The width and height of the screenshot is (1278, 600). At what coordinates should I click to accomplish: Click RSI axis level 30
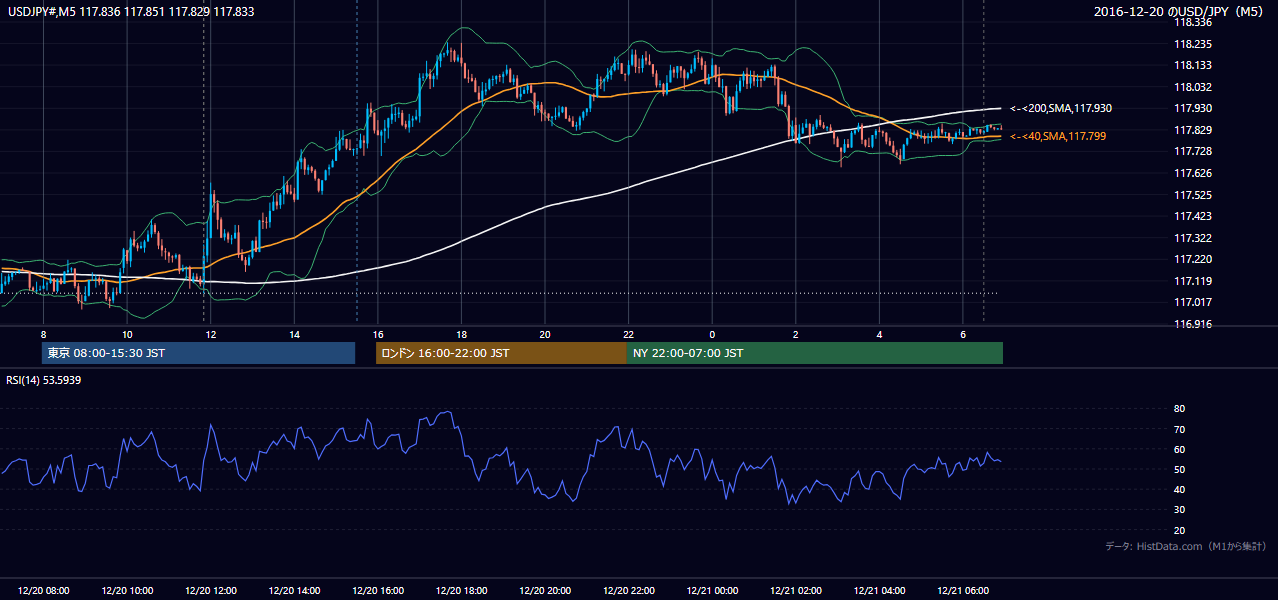1180,510
